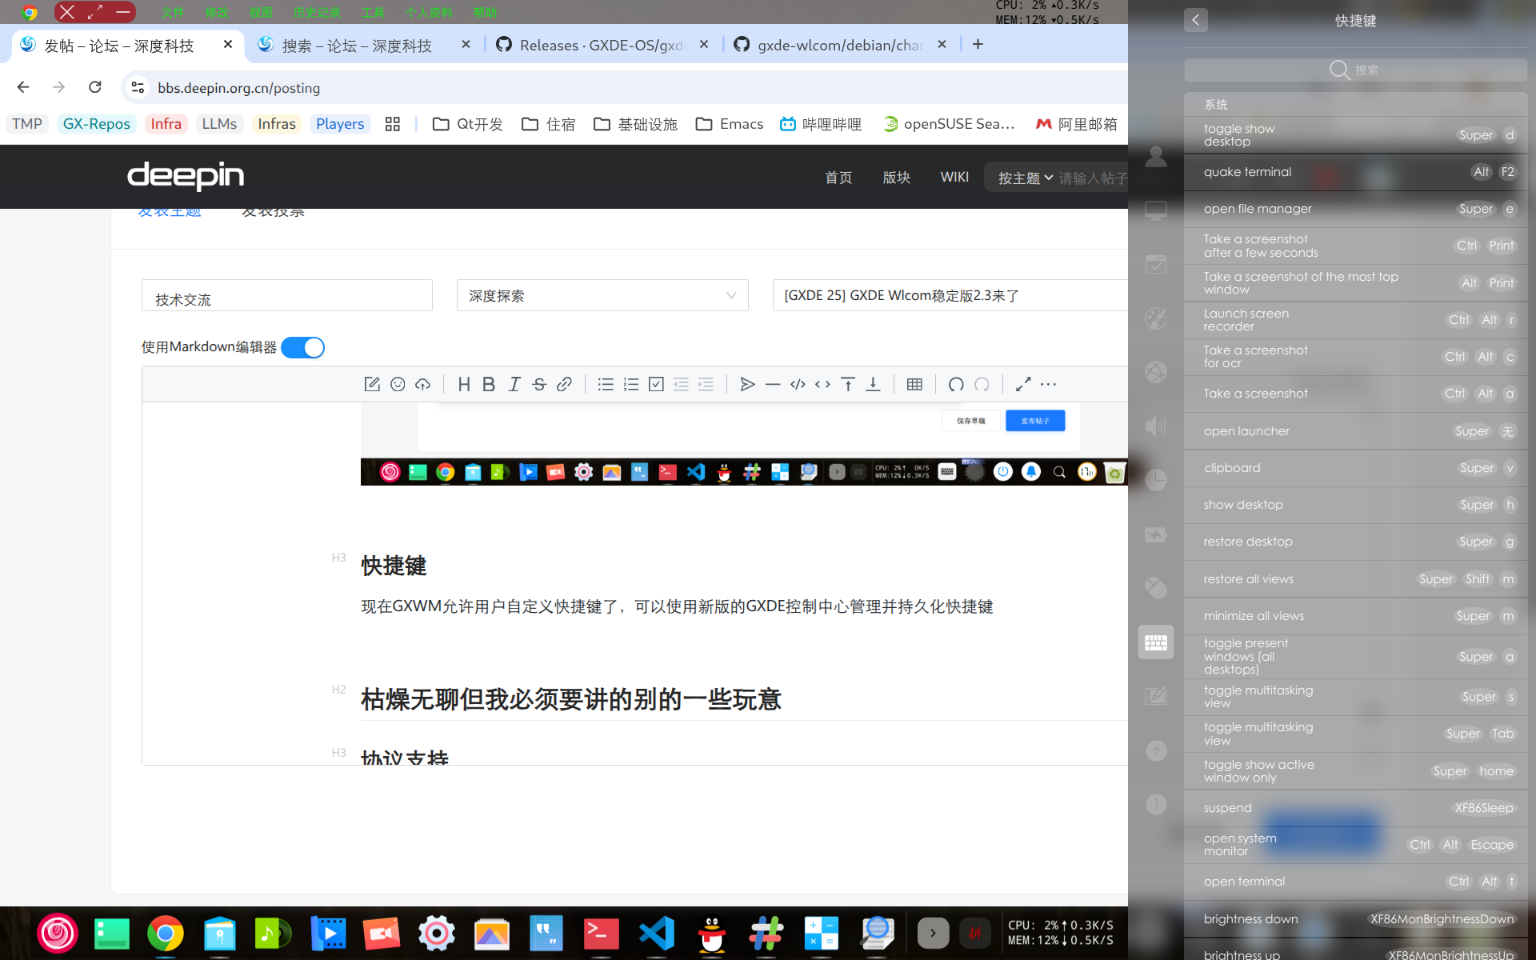Open the Releases GXDE-OS browser tab
This screenshot has width=1536, height=960.
point(603,45)
